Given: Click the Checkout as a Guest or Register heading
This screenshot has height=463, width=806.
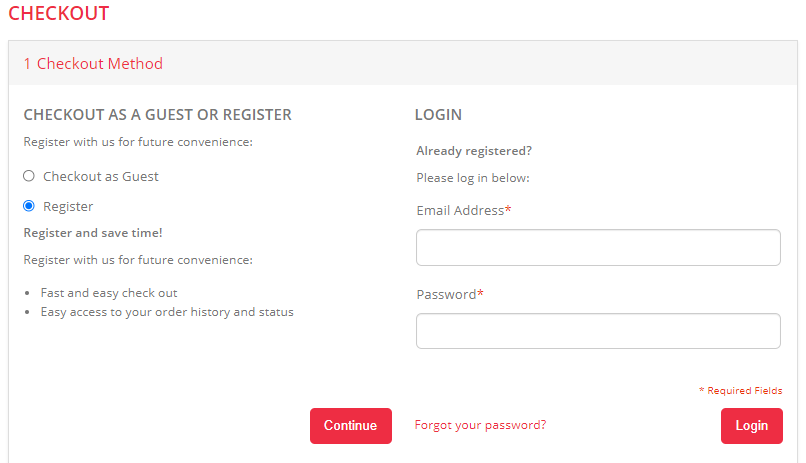Looking at the screenshot, I should [157, 115].
